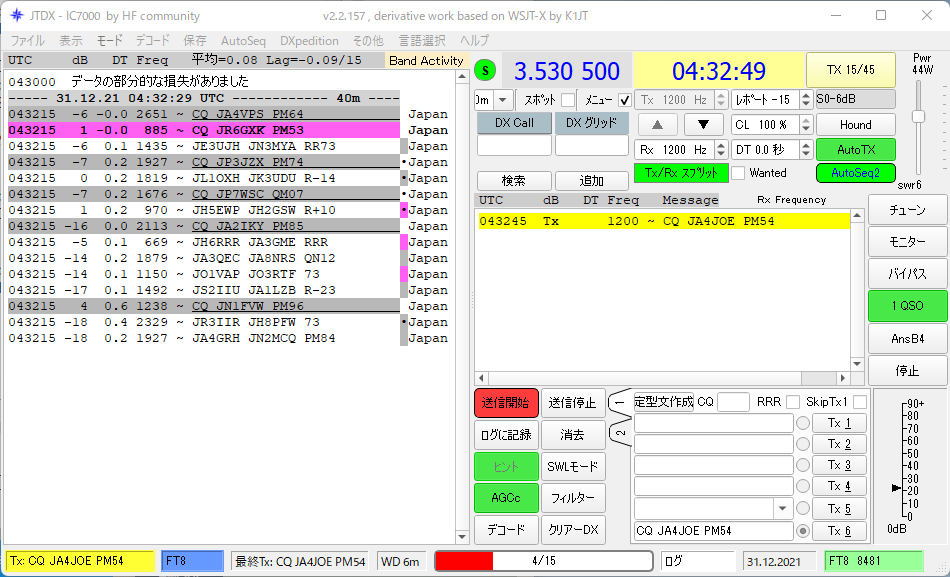Open the AutoSeq menu
The width and height of the screenshot is (950, 577).
pyautogui.click(x=243, y=41)
